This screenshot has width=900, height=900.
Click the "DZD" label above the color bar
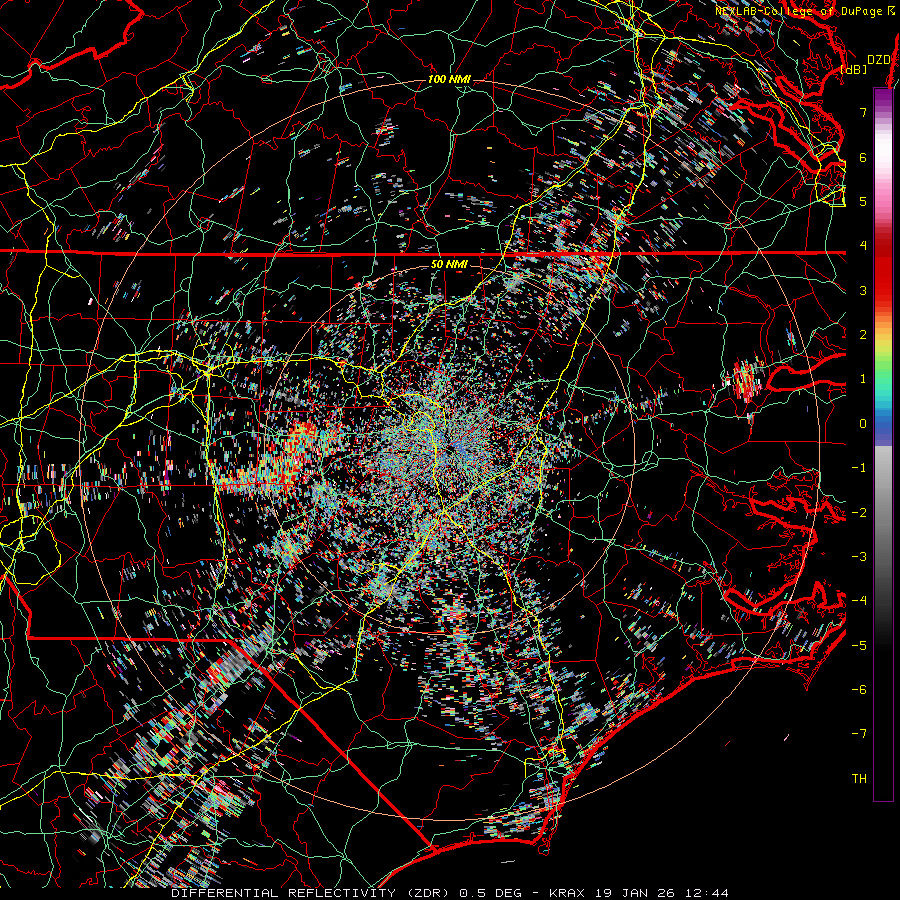coord(878,60)
